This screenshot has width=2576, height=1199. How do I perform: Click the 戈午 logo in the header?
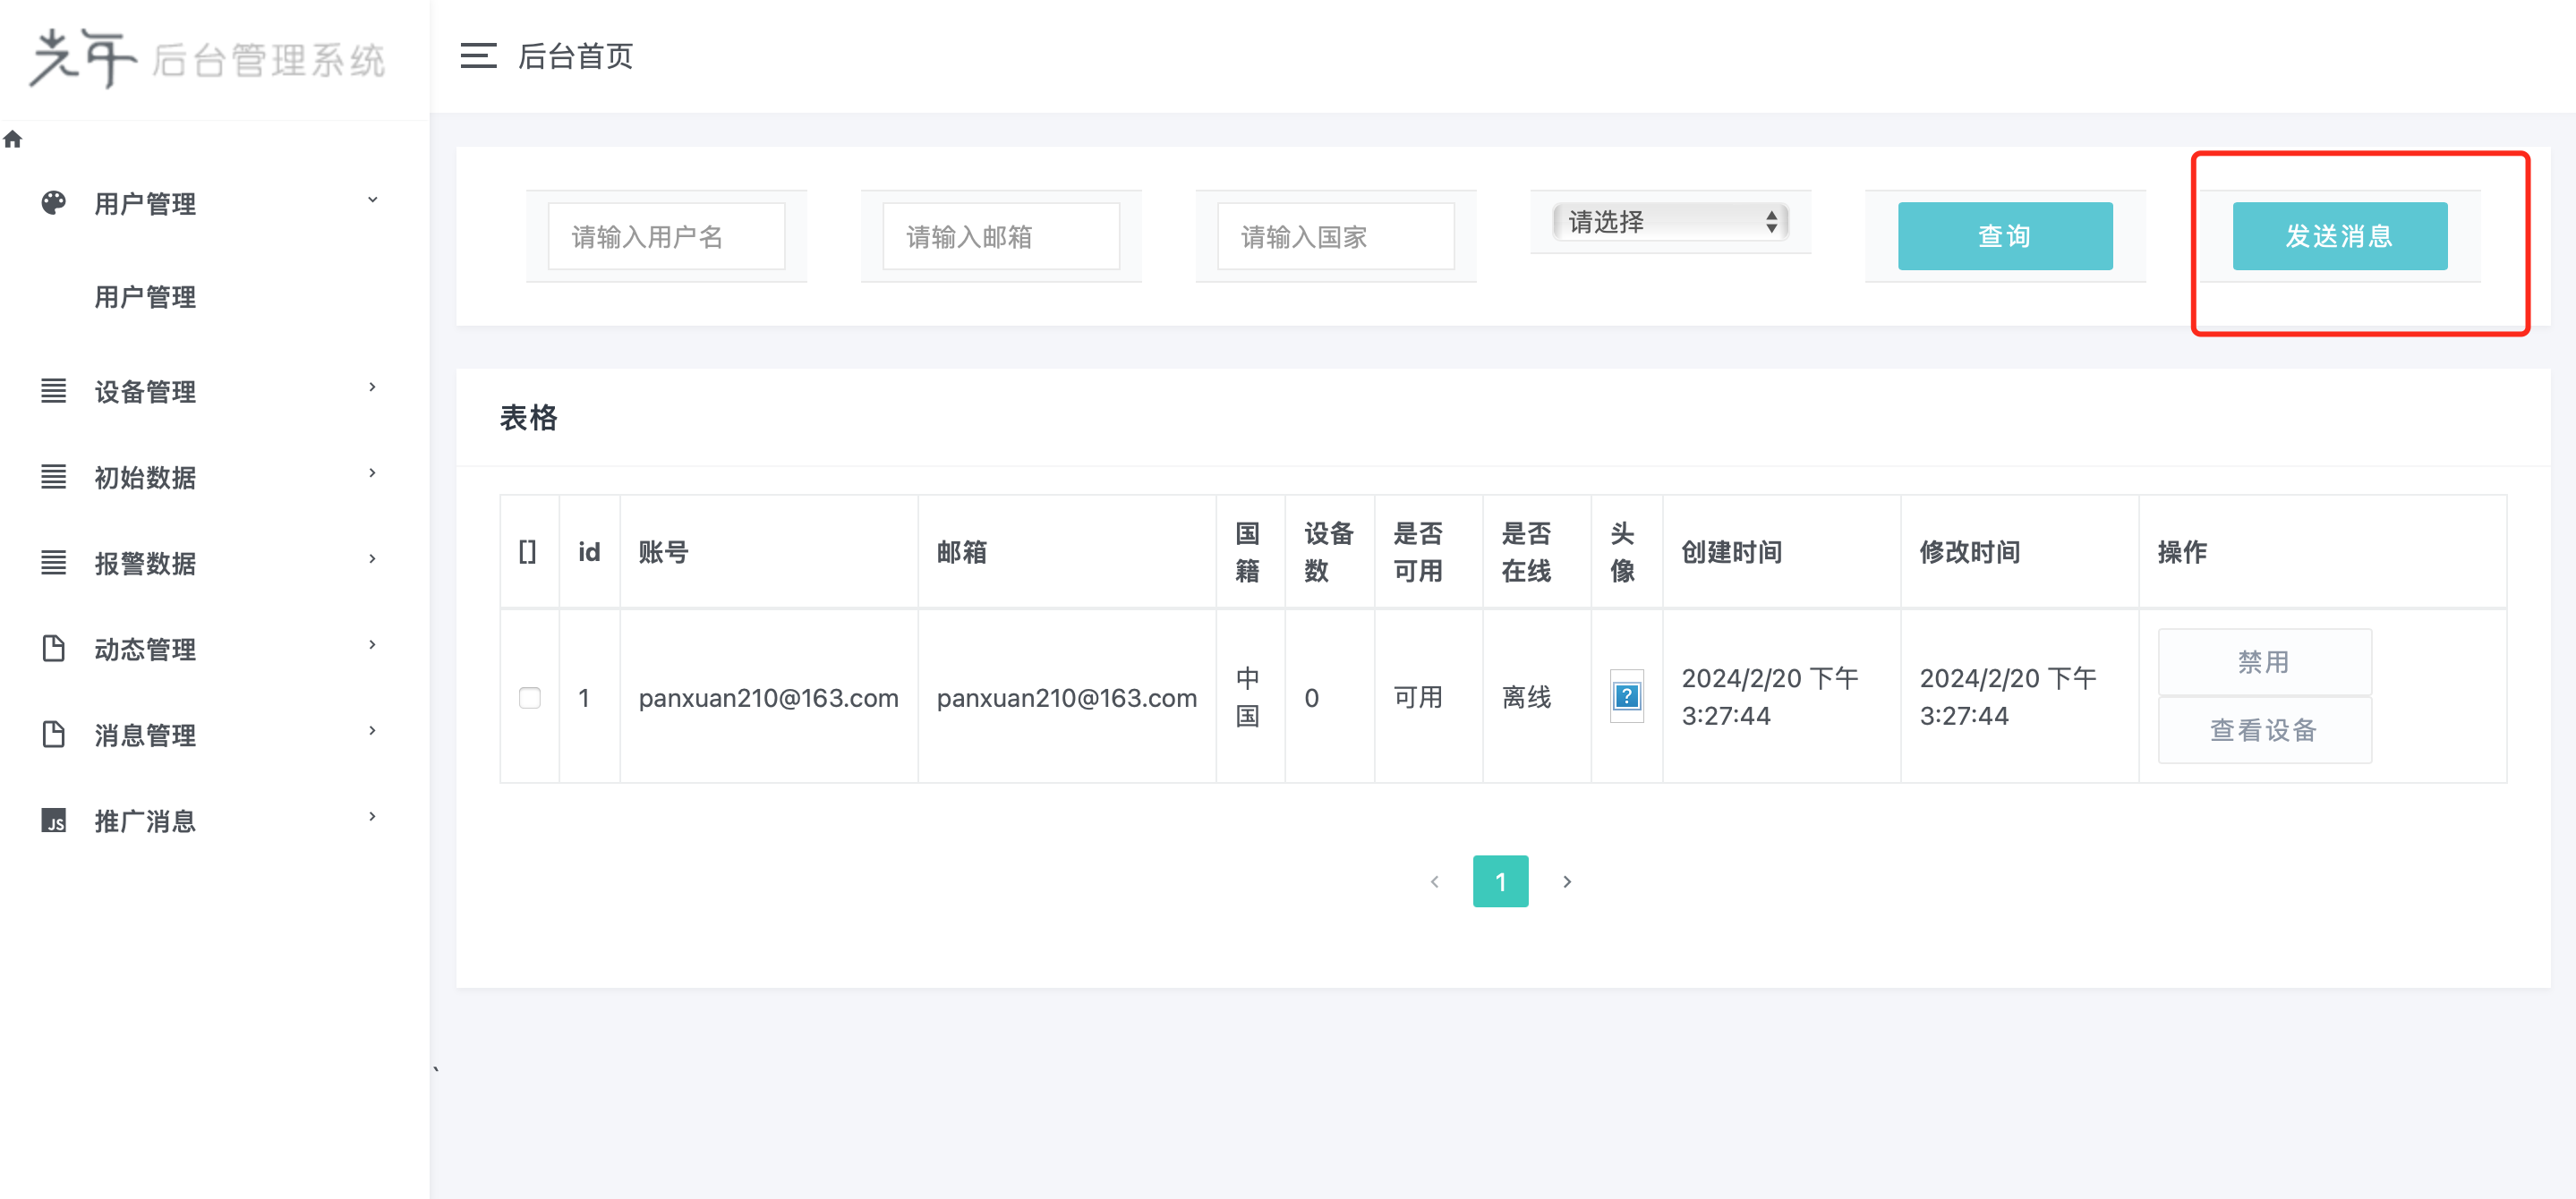83,58
